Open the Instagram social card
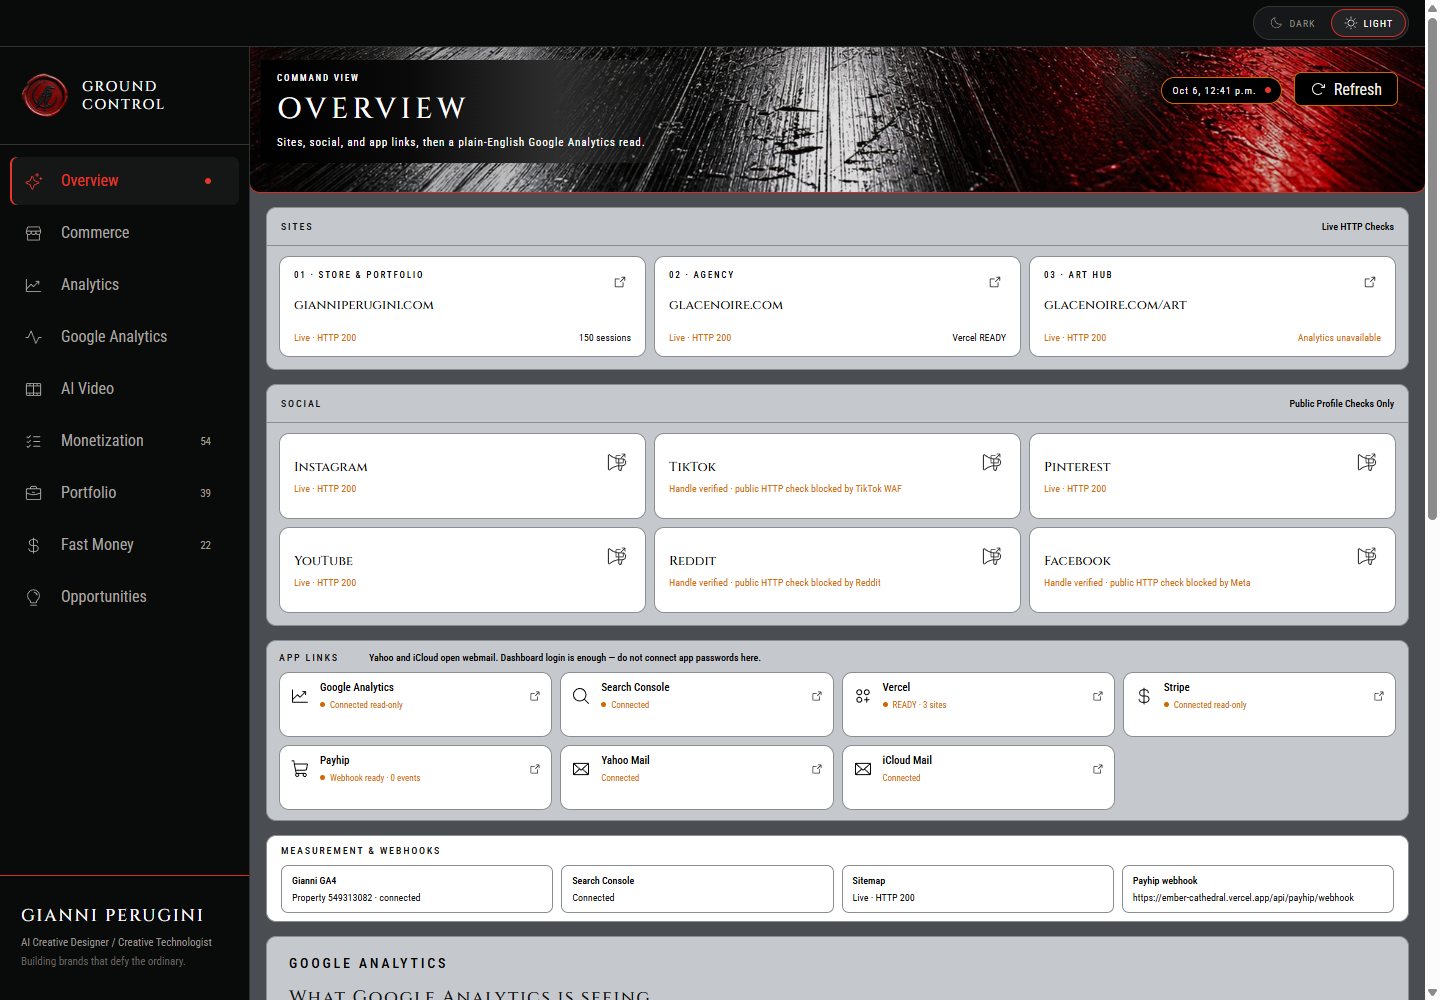 [x=462, y=476]
